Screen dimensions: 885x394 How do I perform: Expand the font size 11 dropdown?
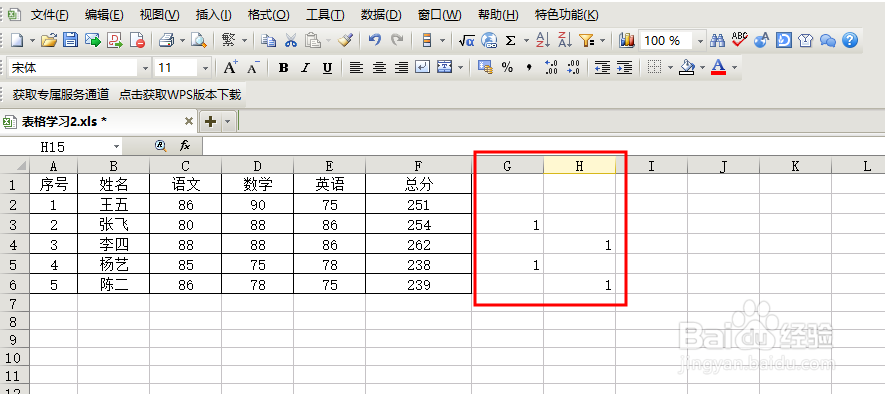point(205,68)
